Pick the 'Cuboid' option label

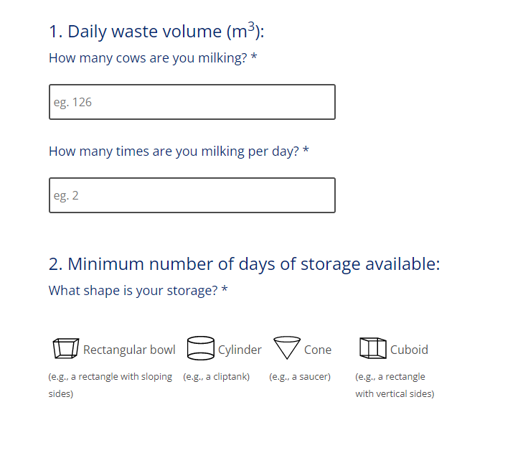tap(409, 350)
